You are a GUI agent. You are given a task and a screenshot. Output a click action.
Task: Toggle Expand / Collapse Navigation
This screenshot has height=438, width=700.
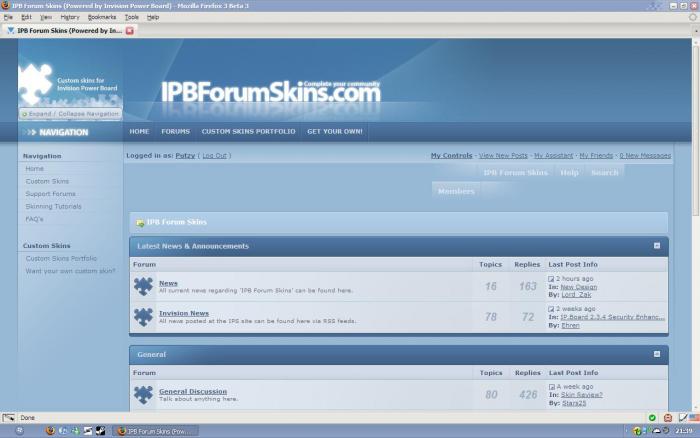click(70, 114)
